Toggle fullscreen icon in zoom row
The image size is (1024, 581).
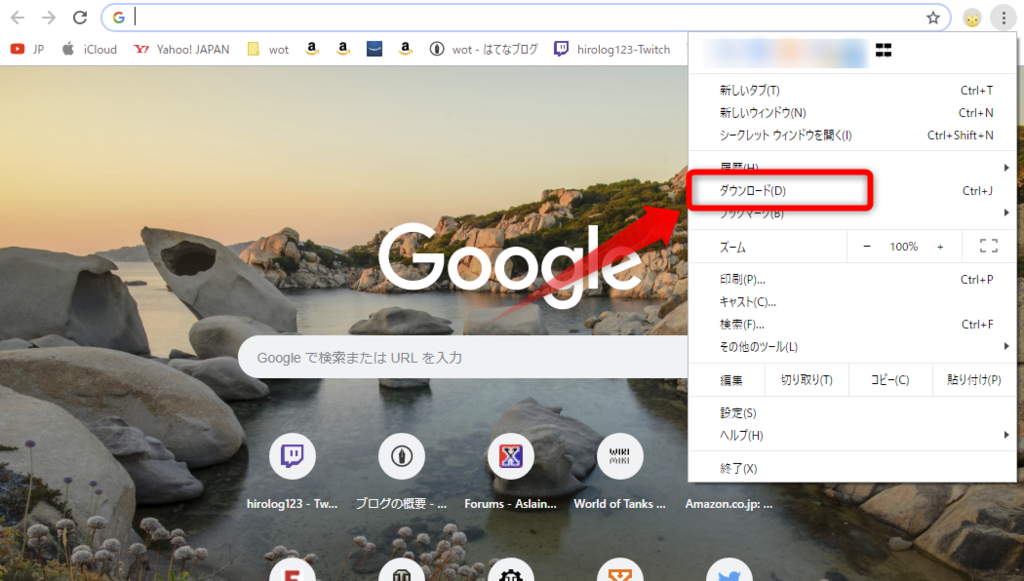(989, 246)
